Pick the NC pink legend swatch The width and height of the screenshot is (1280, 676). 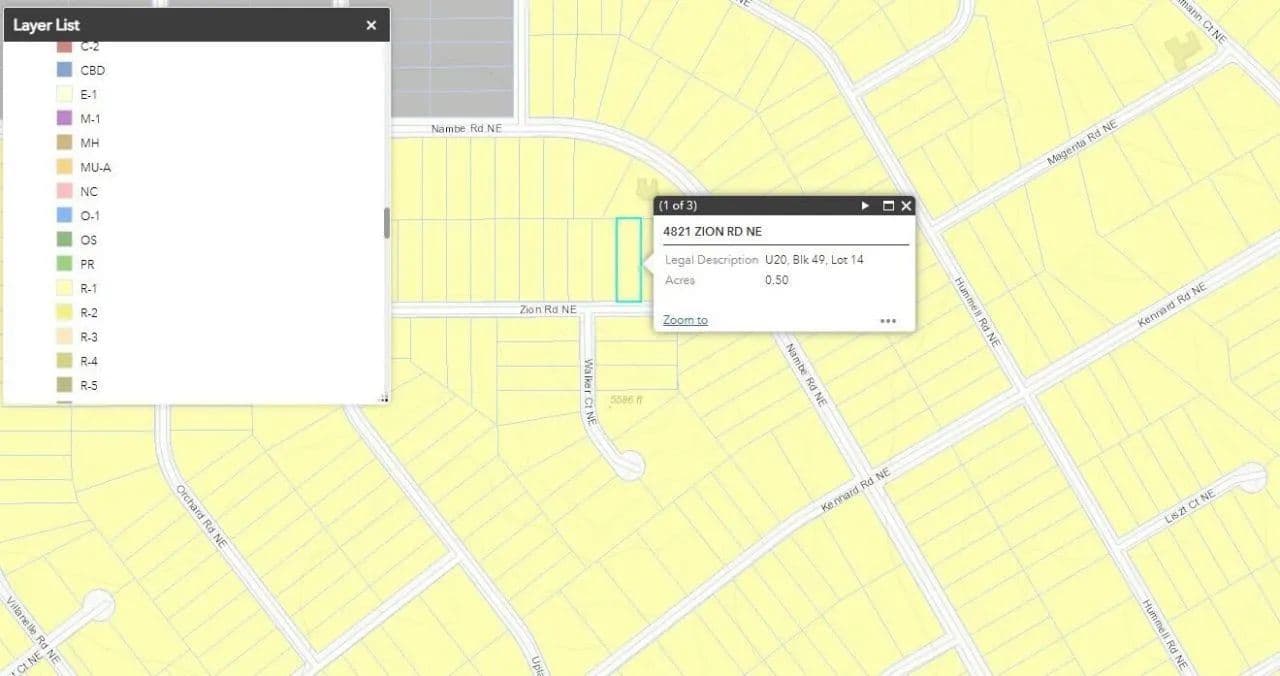pos(64,191)
